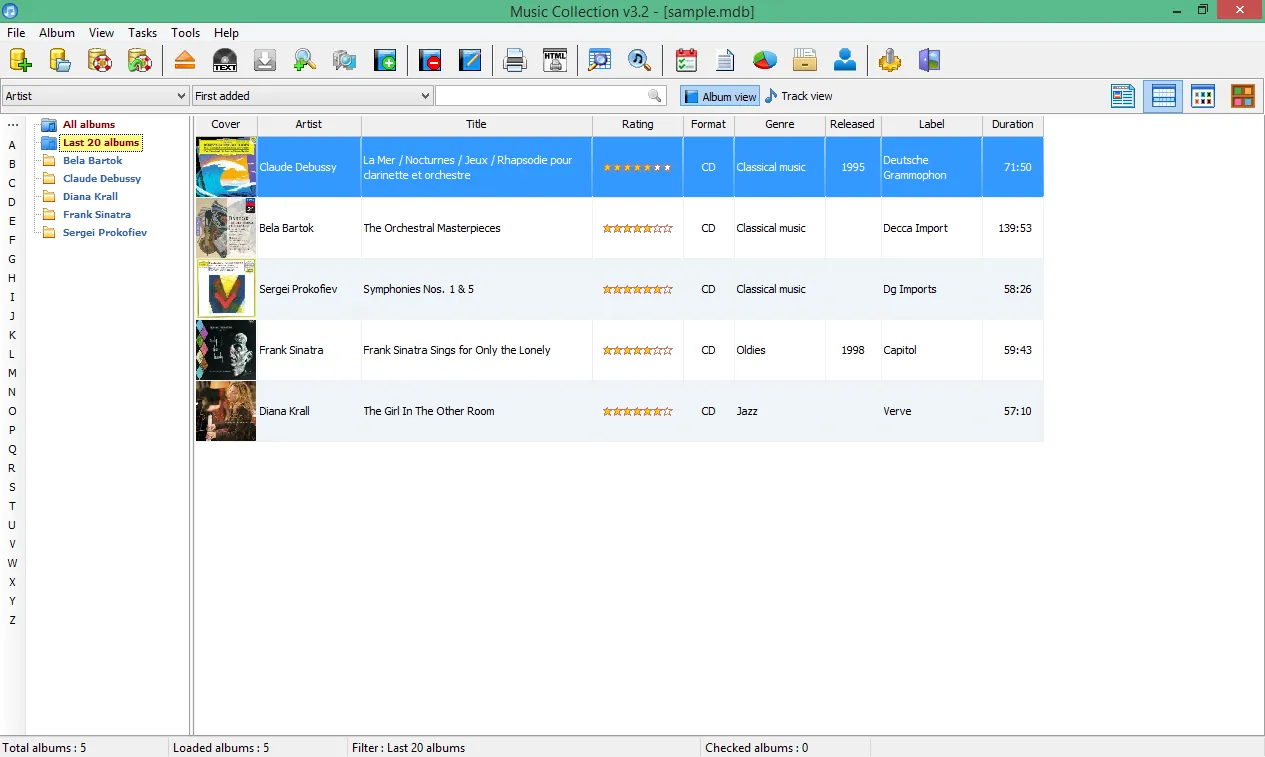Screen dimensions: 1265x757
Task: Click the HTML export icon
Action: 555,60
